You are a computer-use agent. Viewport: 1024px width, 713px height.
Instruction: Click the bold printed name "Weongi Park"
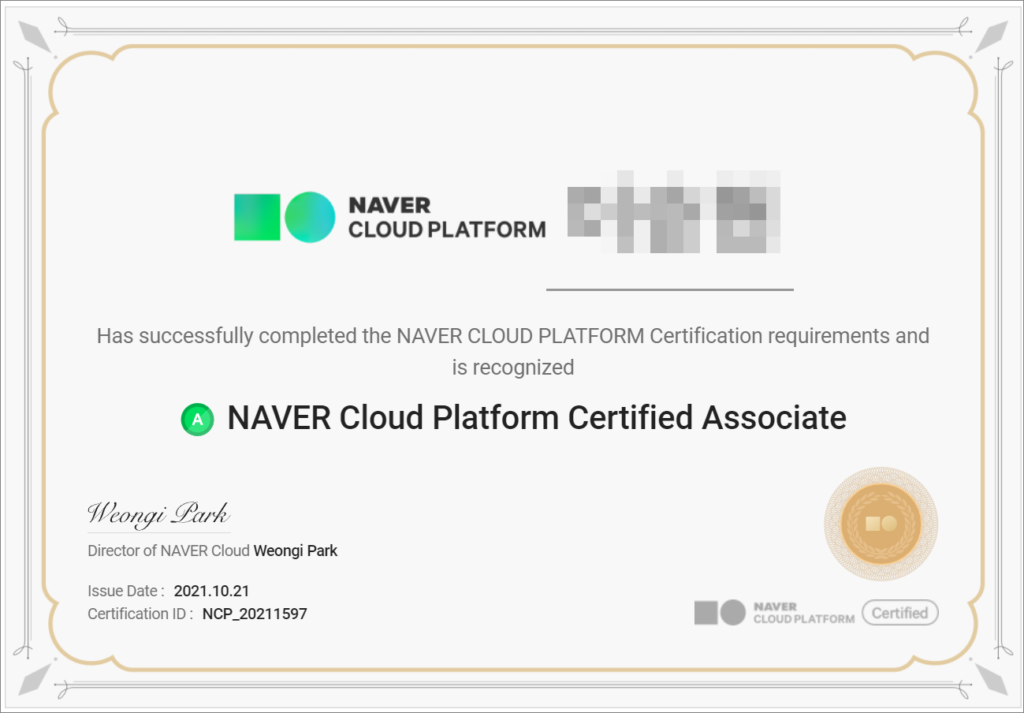coord(295,551)
